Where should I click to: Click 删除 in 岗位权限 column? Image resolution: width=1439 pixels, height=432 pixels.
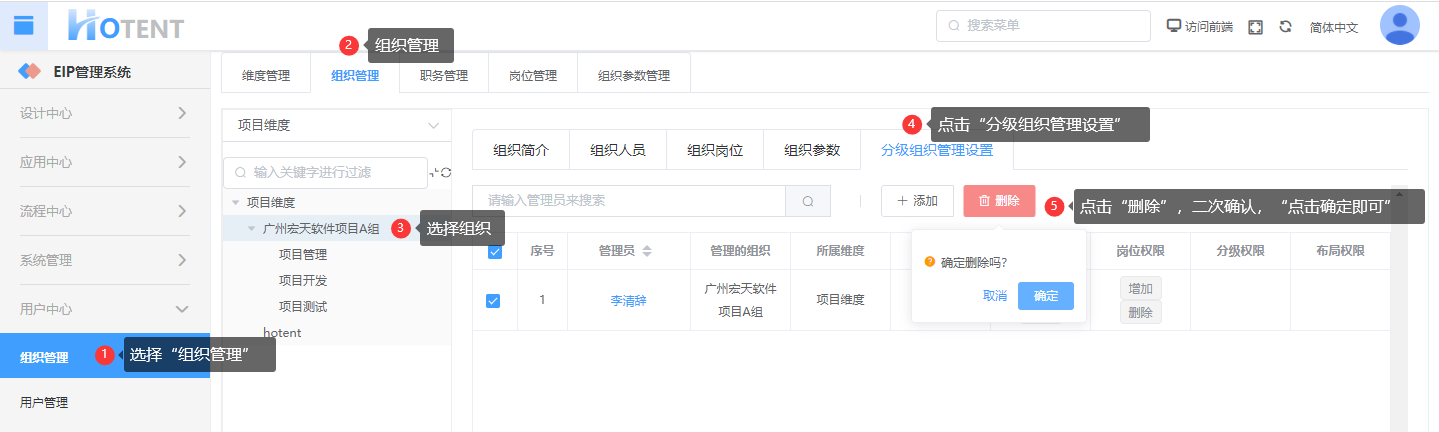(1140, 312)
